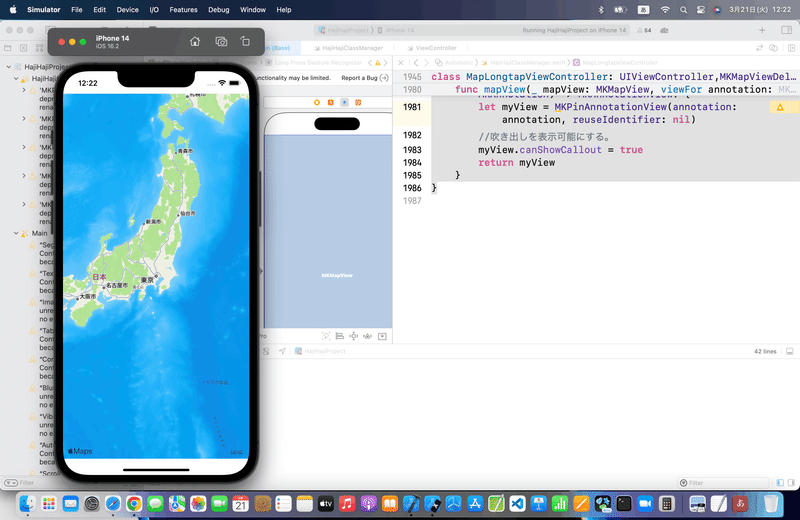Select HajiHajiProject in the debug bar
The height and width of the screenshot is (520, 800).
point(320,351)
